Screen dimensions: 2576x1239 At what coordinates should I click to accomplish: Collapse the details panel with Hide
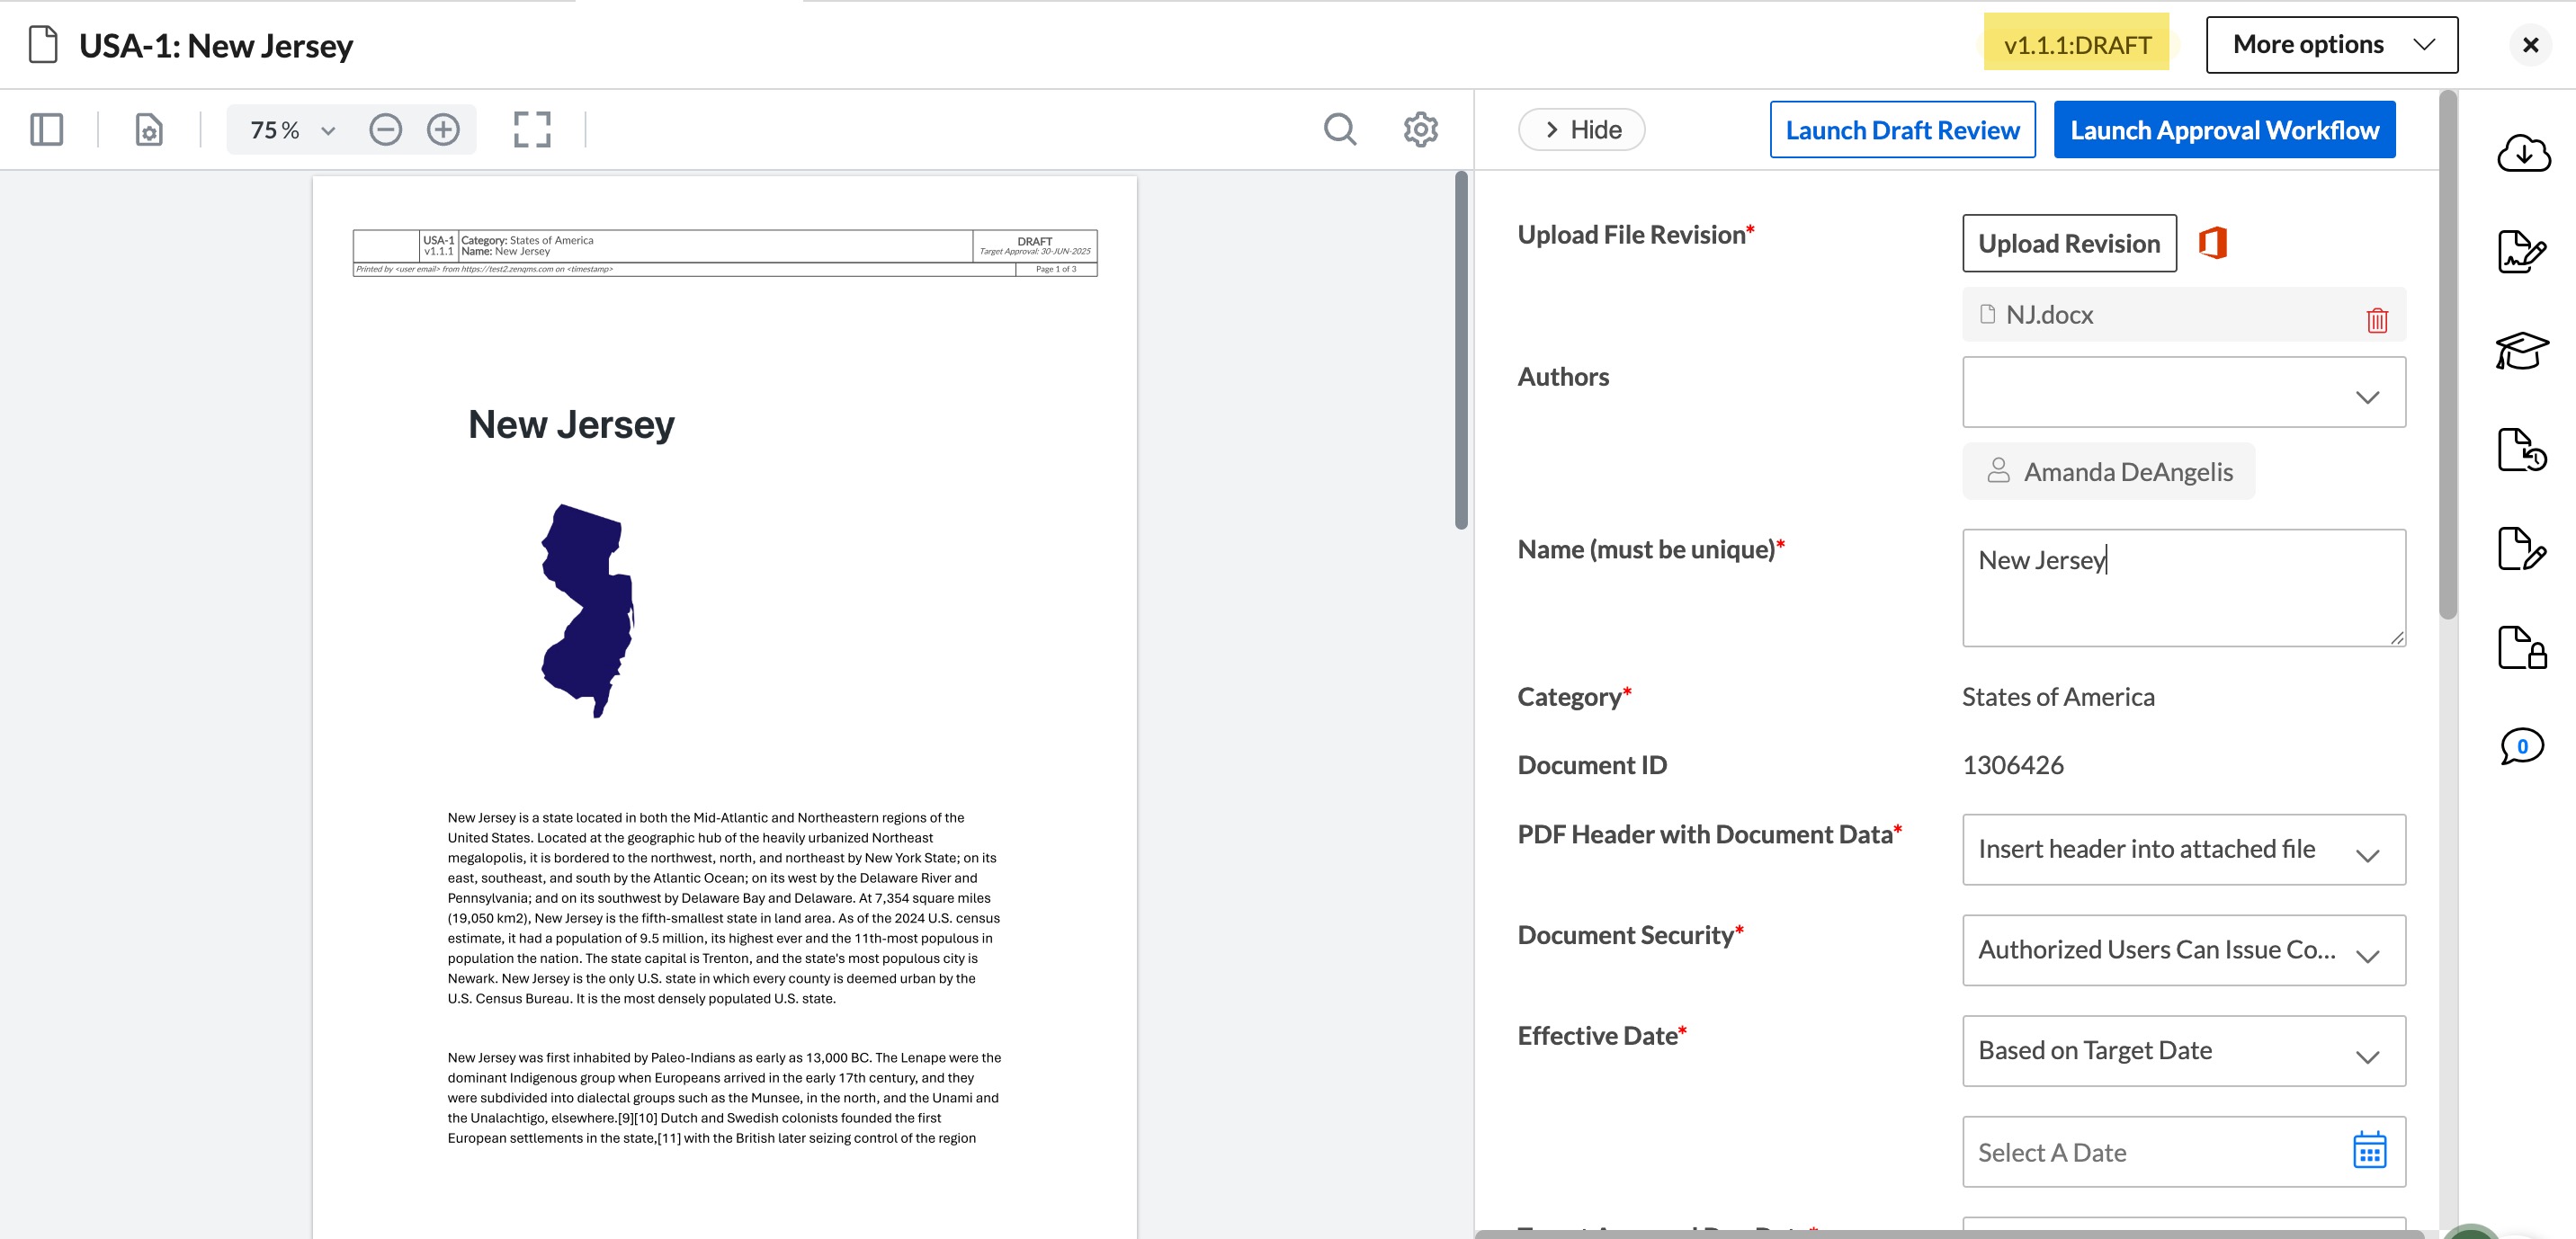pyautogui.click(x=1581, y=130)
